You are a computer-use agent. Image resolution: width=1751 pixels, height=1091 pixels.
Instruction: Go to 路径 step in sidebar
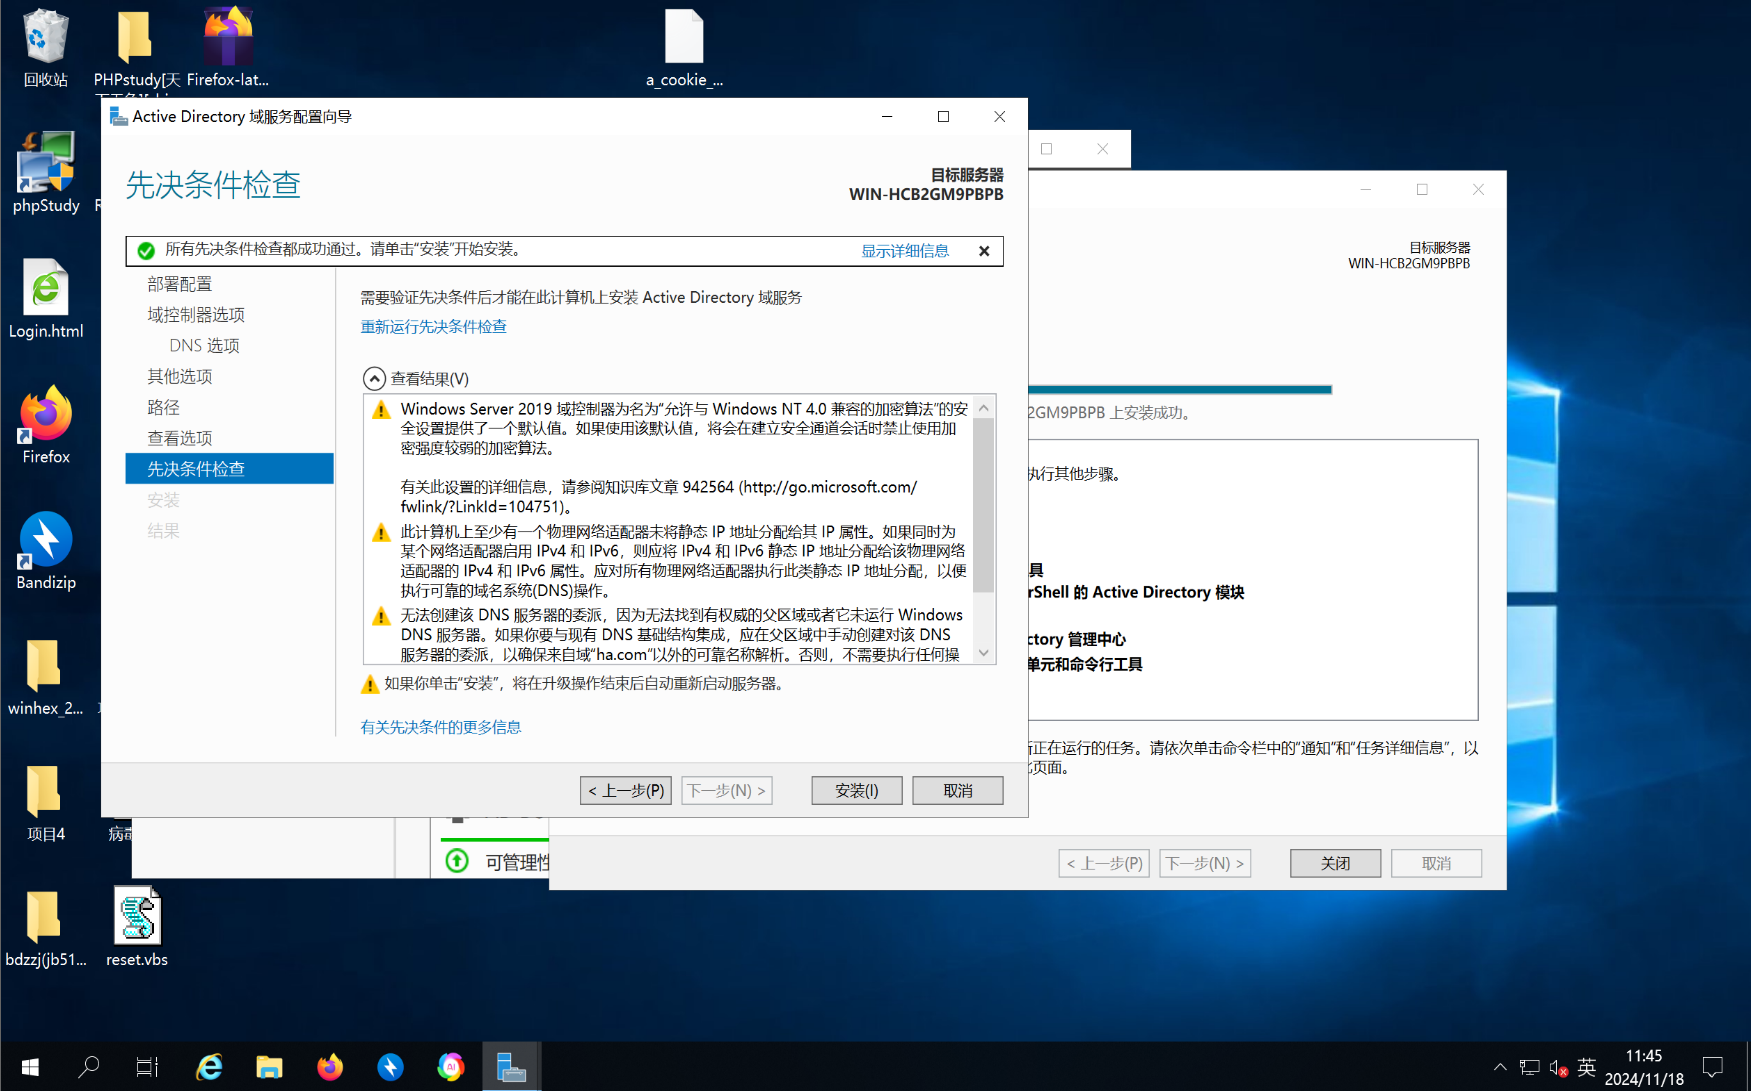(x=164, y=408)
